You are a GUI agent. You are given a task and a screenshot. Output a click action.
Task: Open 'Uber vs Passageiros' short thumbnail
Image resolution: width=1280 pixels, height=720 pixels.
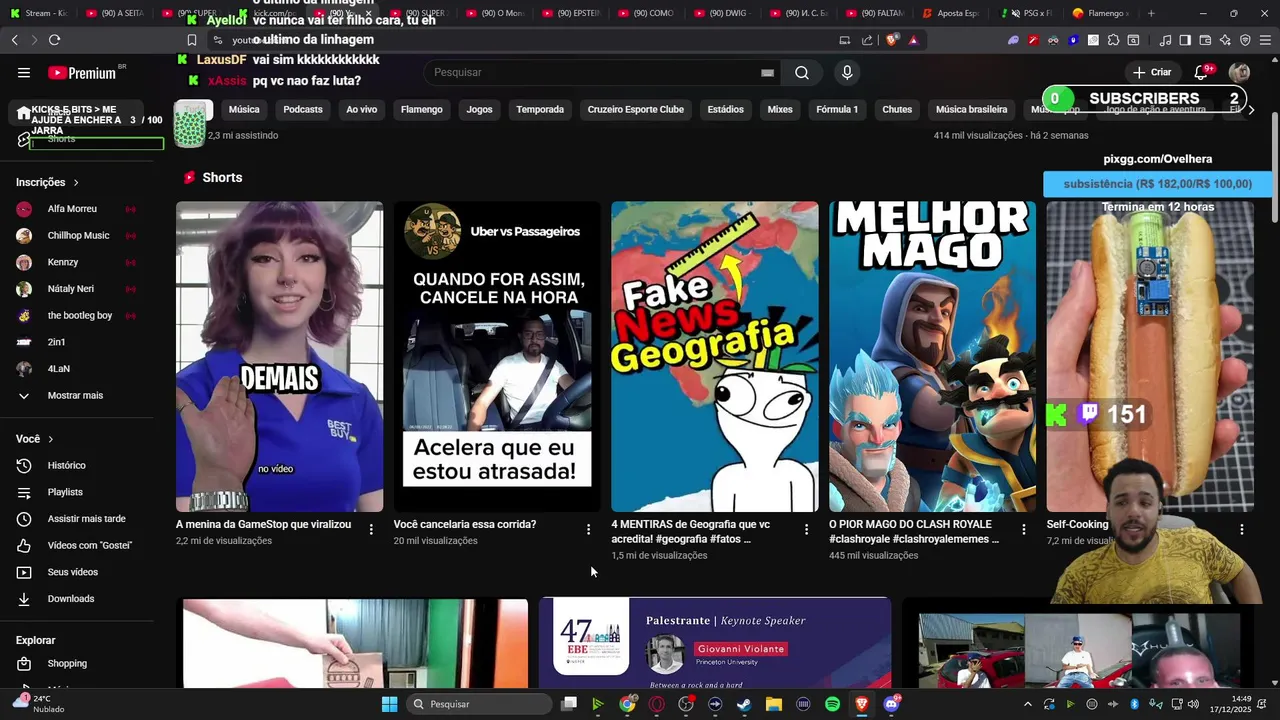[x=497, y=357]
